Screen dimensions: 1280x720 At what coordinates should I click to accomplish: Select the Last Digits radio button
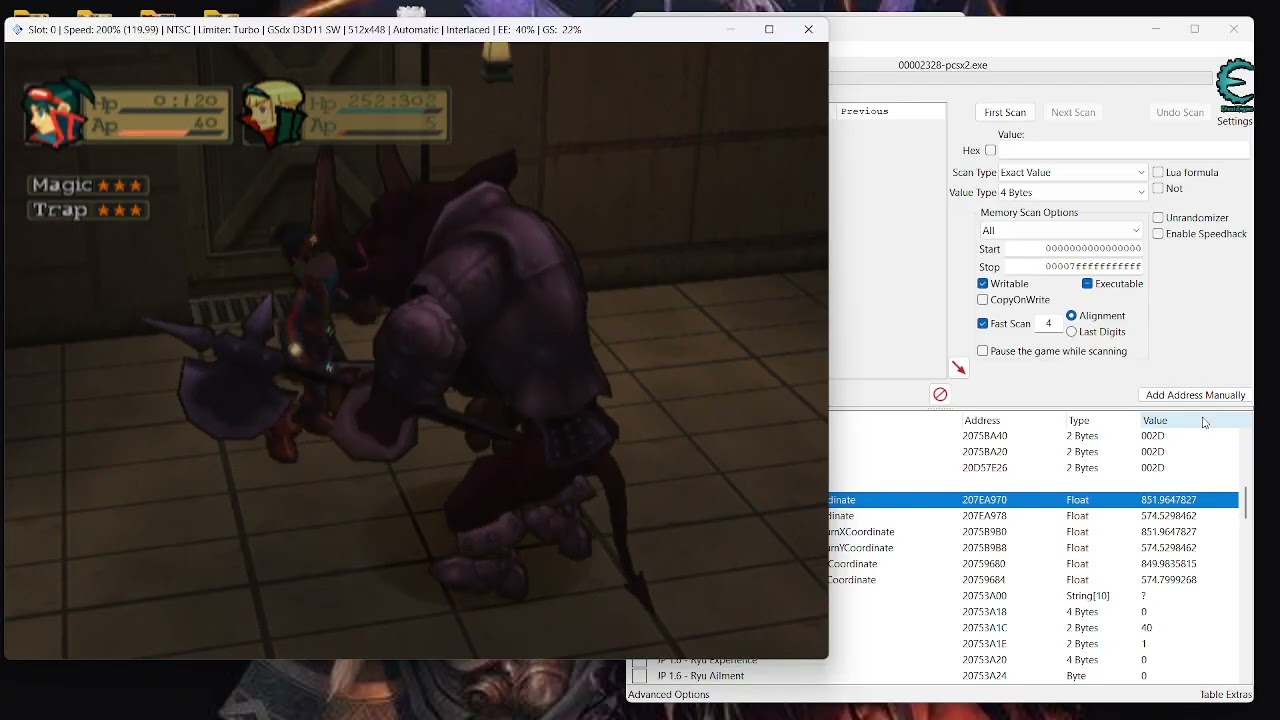[1072, 331]
